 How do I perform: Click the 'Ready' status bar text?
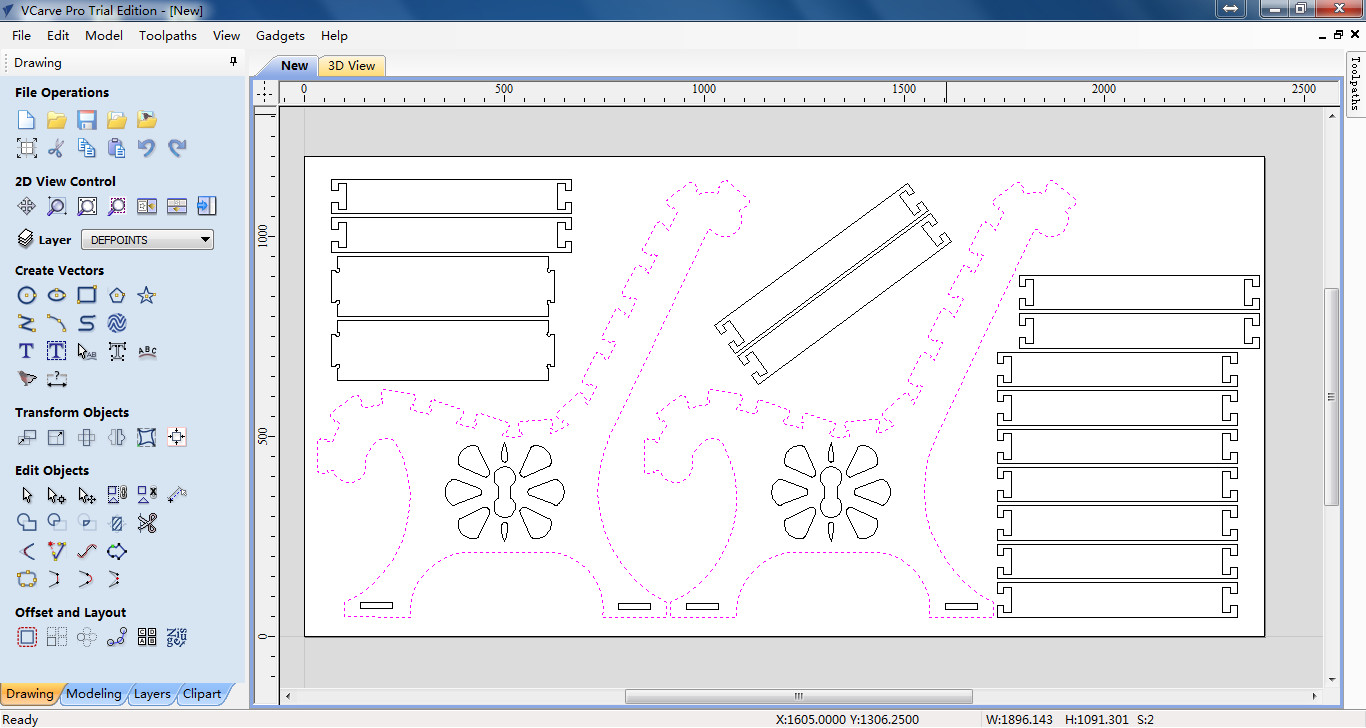20,719
